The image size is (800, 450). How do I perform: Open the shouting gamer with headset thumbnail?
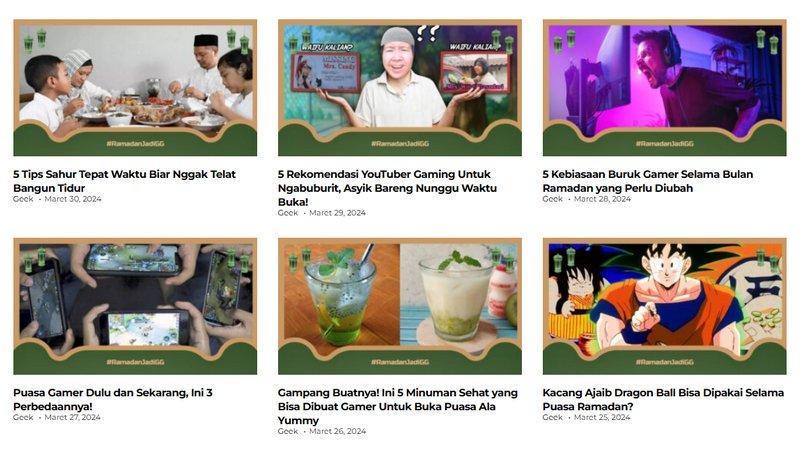click(664, 88)
